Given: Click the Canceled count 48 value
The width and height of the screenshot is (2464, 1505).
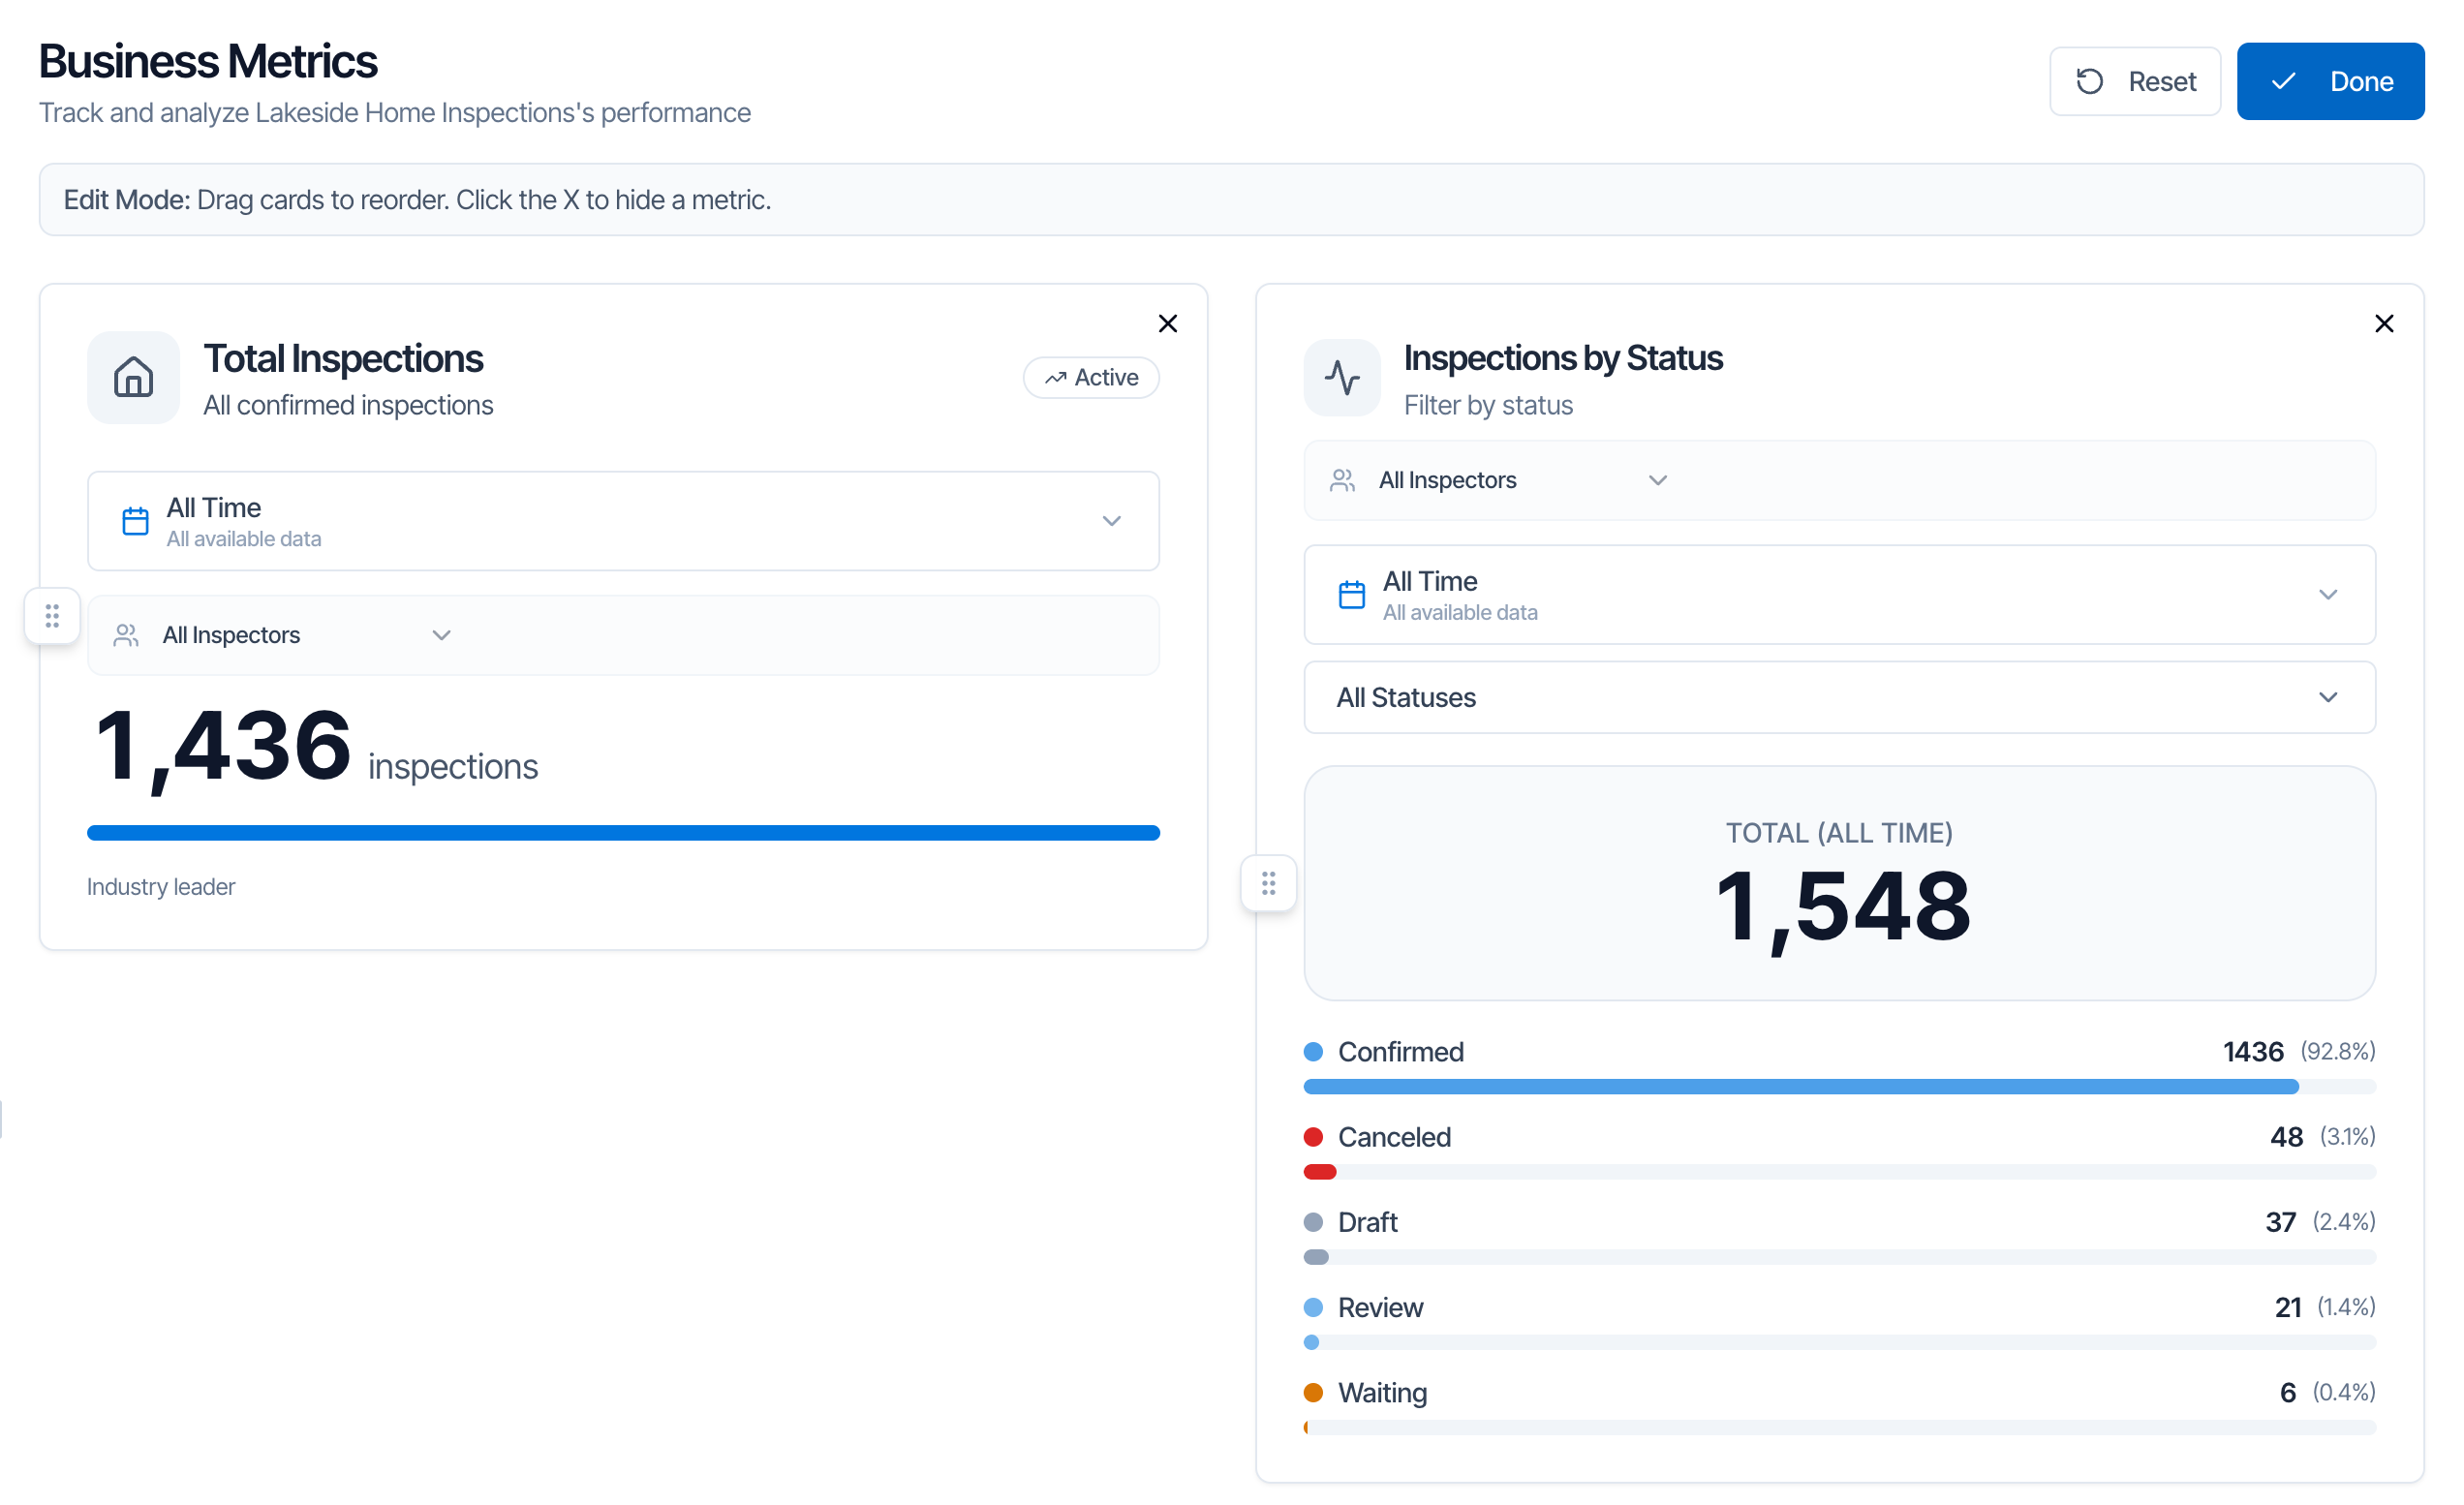Looking at the screenshot, I should [2285, 1137].
